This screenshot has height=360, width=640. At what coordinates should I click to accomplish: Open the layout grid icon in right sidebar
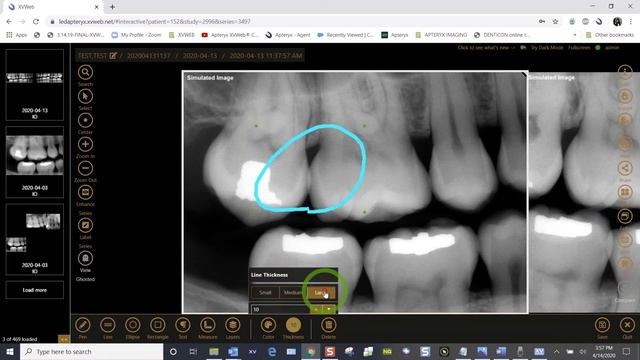(x=625, y=192)
